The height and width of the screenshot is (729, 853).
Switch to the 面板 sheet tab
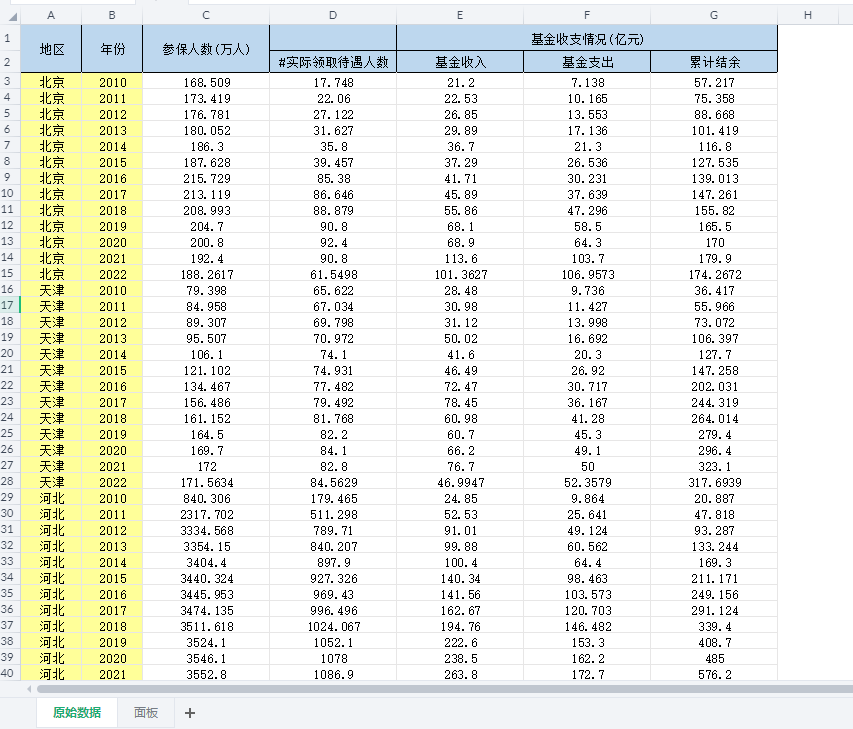pos(146,713)
